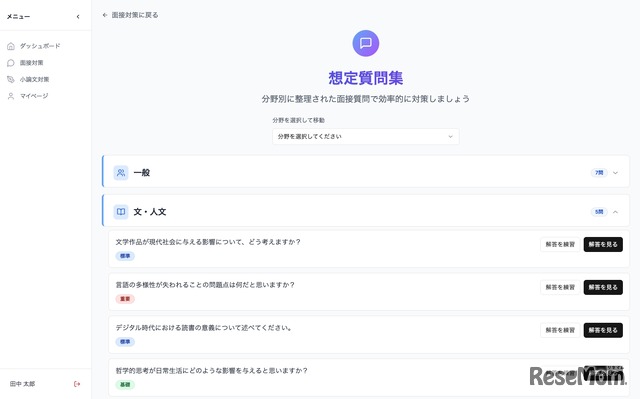Click 解答を練習 for デジタル時代 question
640x399 pixels.
pyautogui.click(x=560, y=330)
